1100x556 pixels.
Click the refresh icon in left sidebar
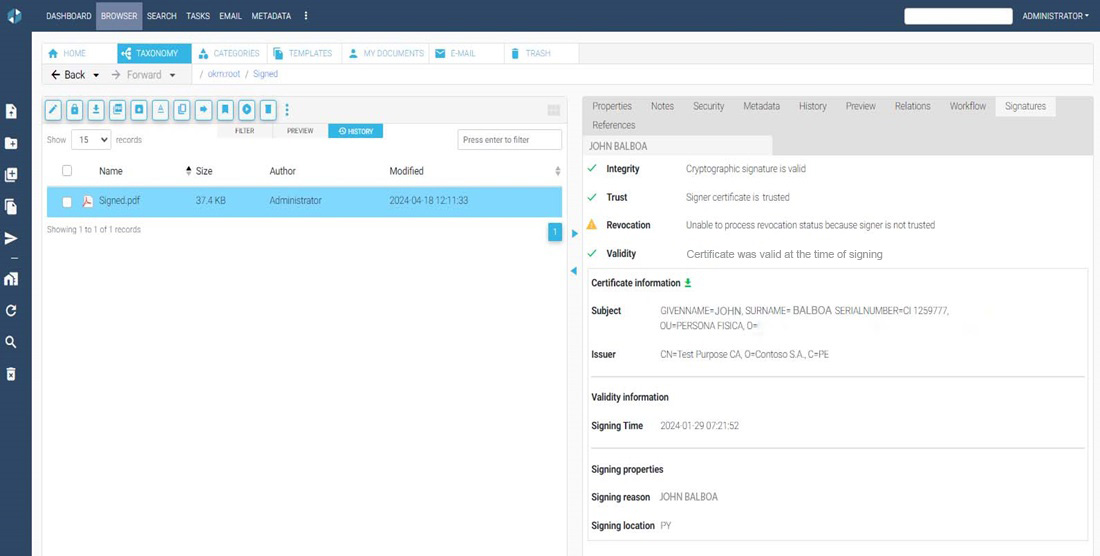pos(11,311)
